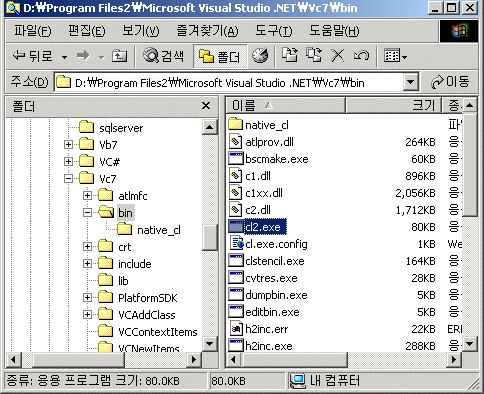Click folder tree scroll up arrow
This screenshot has width=484, height=394.
pyautogui.click(x=210, y=127)
